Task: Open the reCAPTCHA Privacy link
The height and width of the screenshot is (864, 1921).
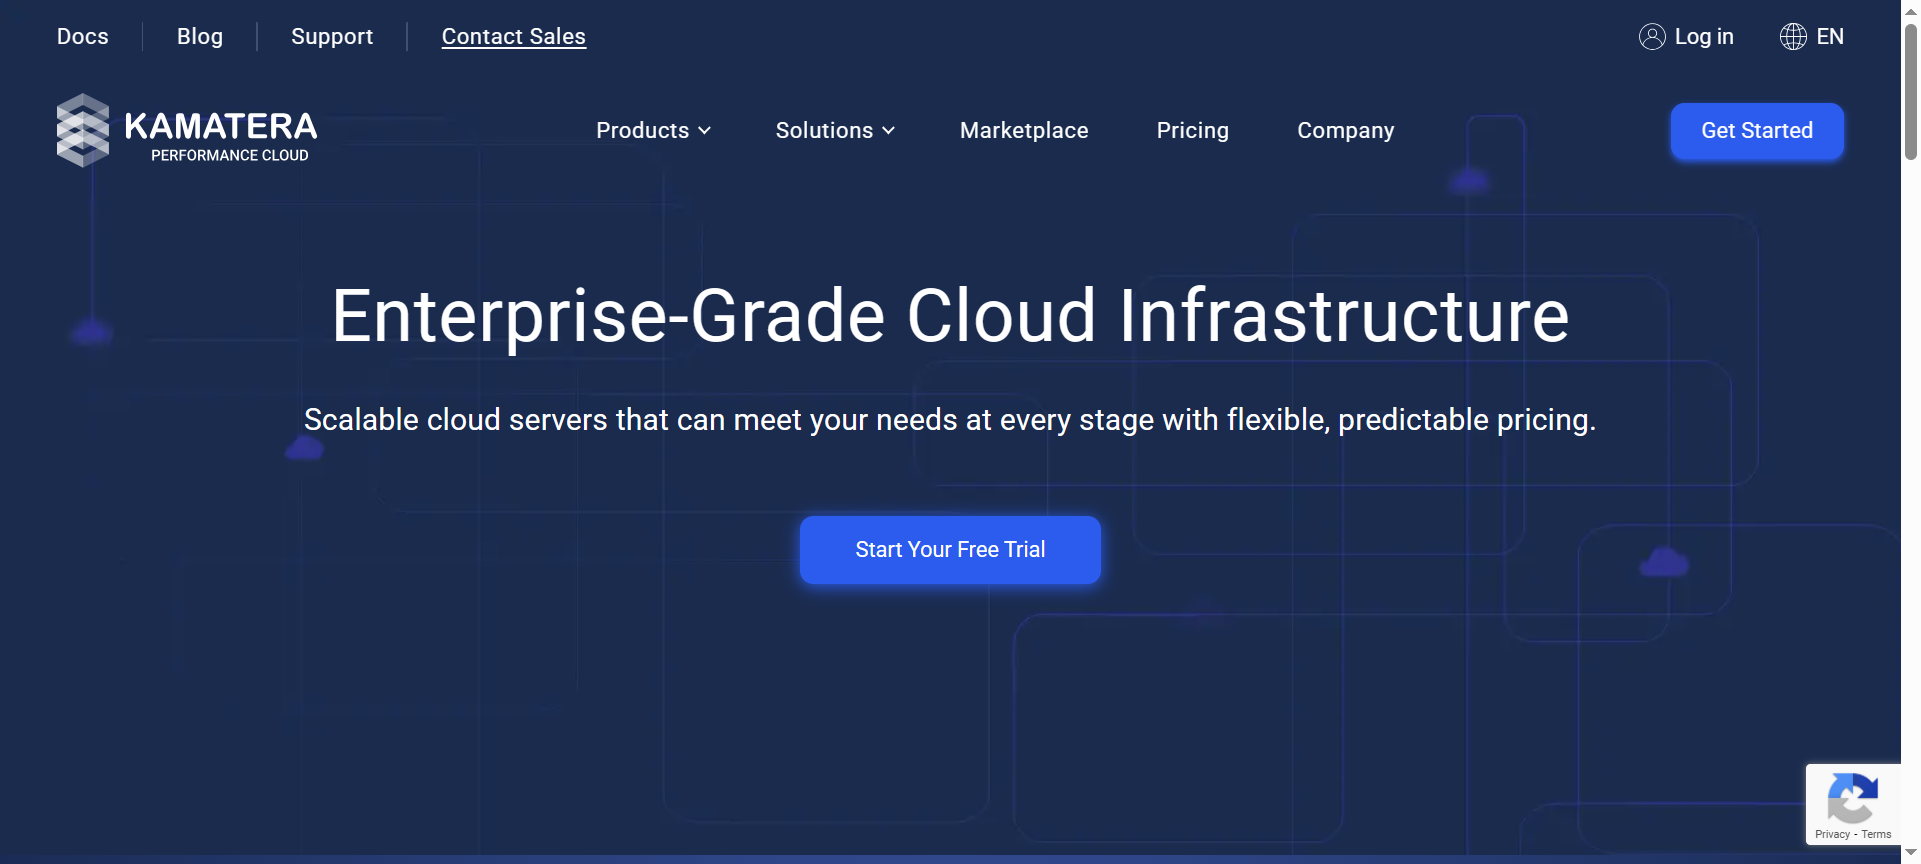Action: tap(1832, 834)
